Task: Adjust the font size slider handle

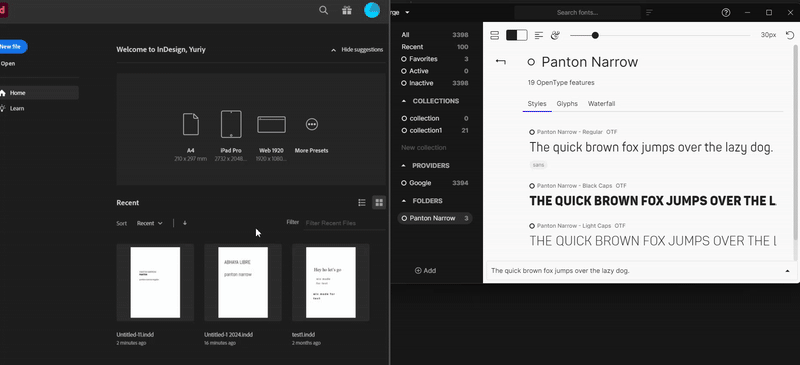Action: 595,35
